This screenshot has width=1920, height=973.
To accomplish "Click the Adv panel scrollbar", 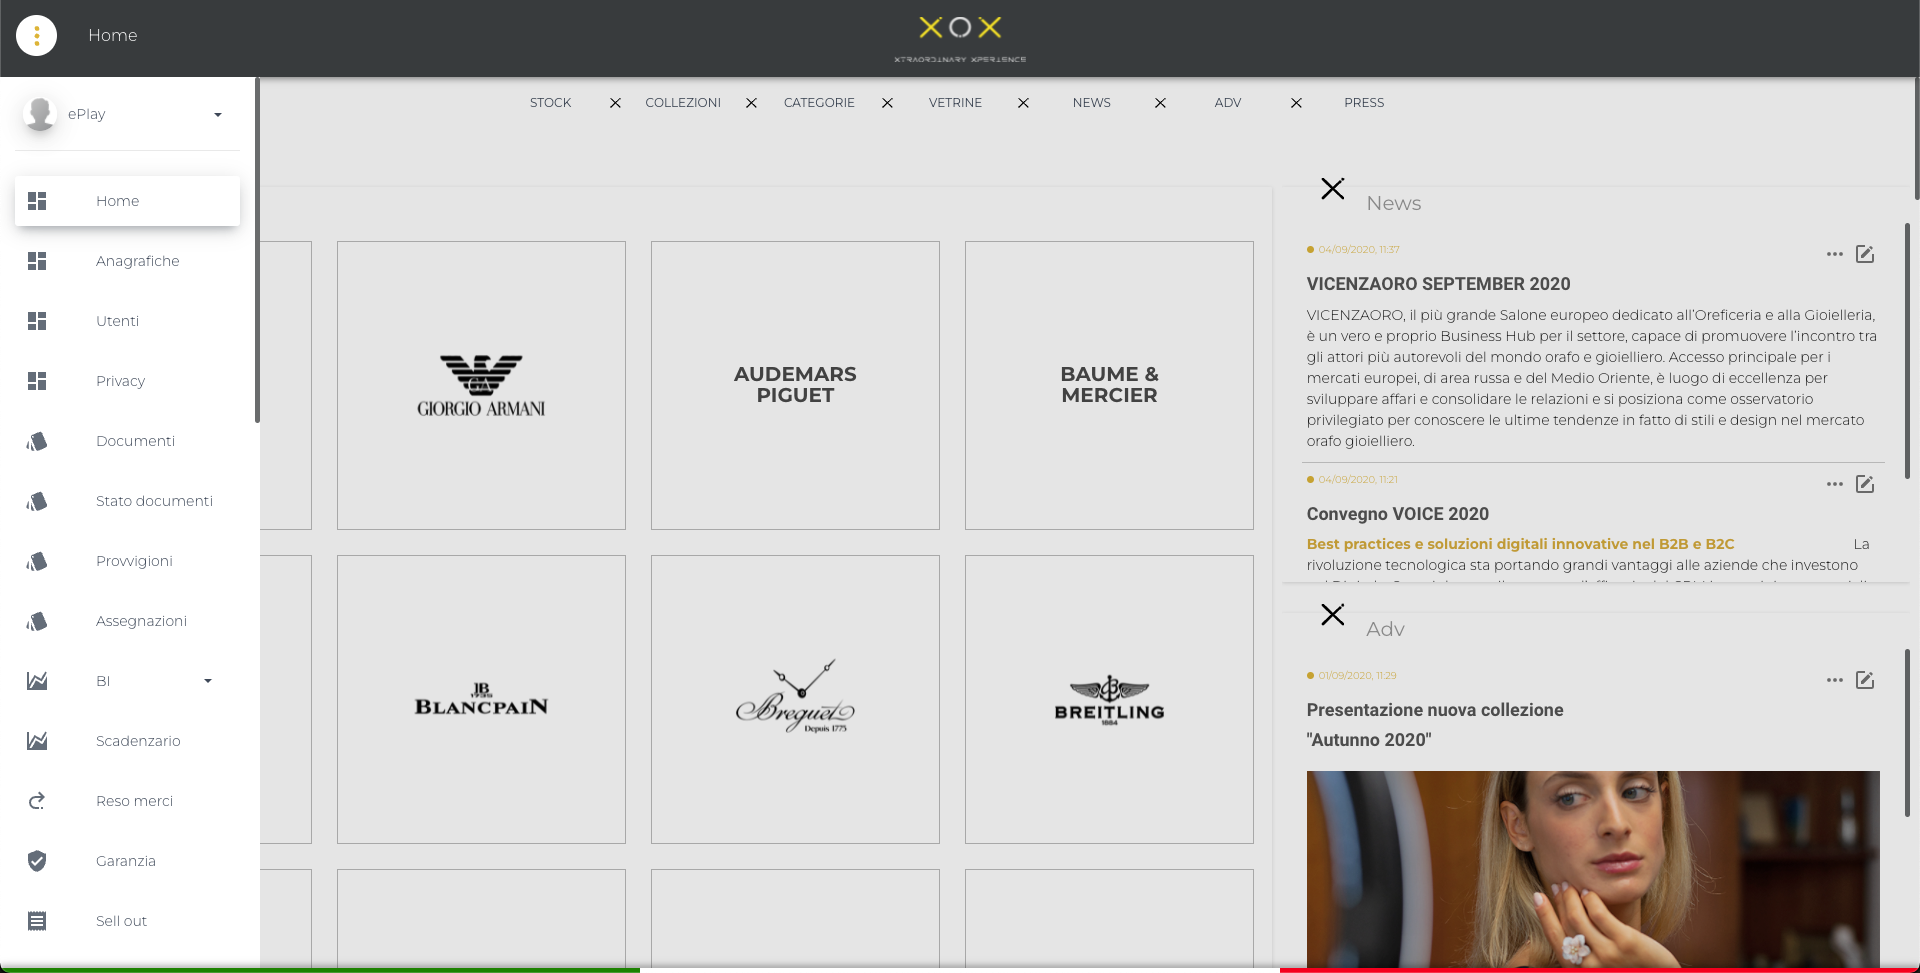I will pyautogui.click(x=1907, y=733).
